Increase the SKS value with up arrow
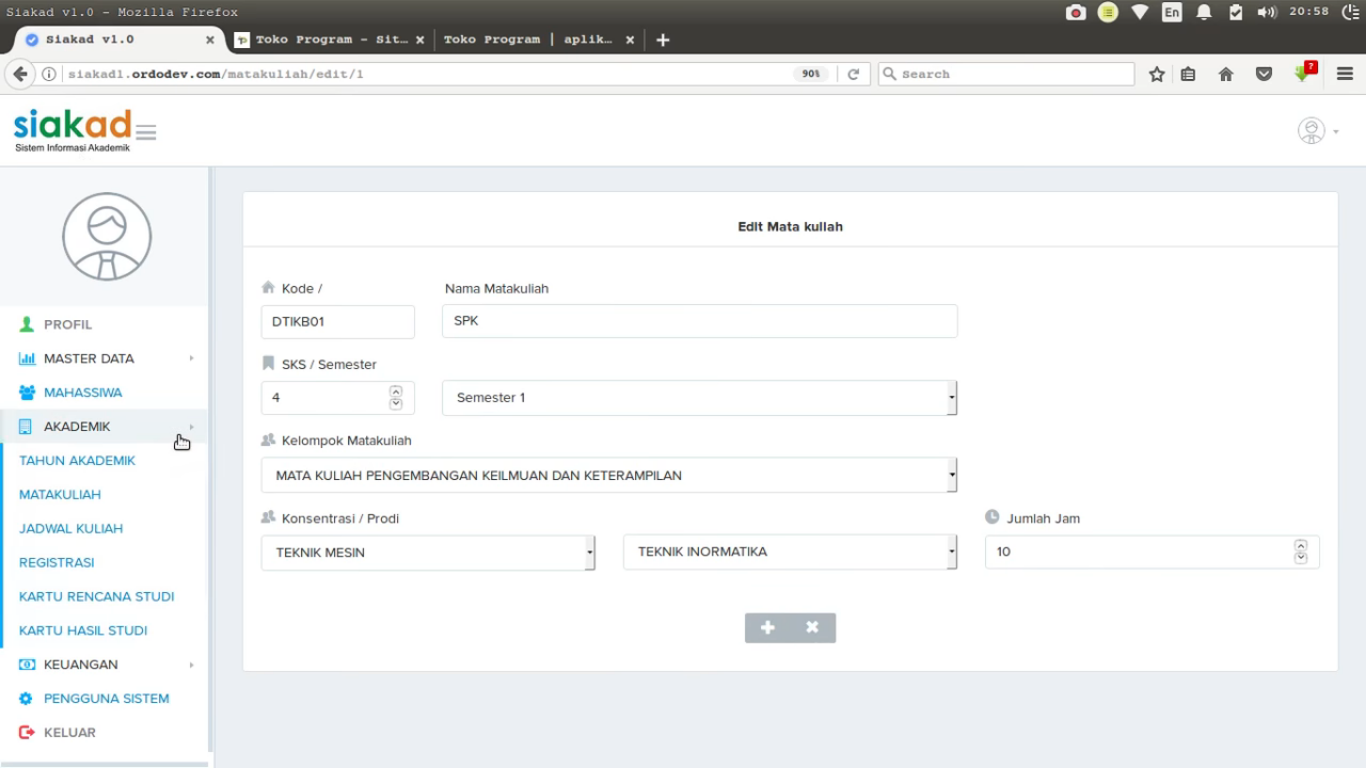The width and height of the screenshot is (1366, 768). click(x=396, y=392)
